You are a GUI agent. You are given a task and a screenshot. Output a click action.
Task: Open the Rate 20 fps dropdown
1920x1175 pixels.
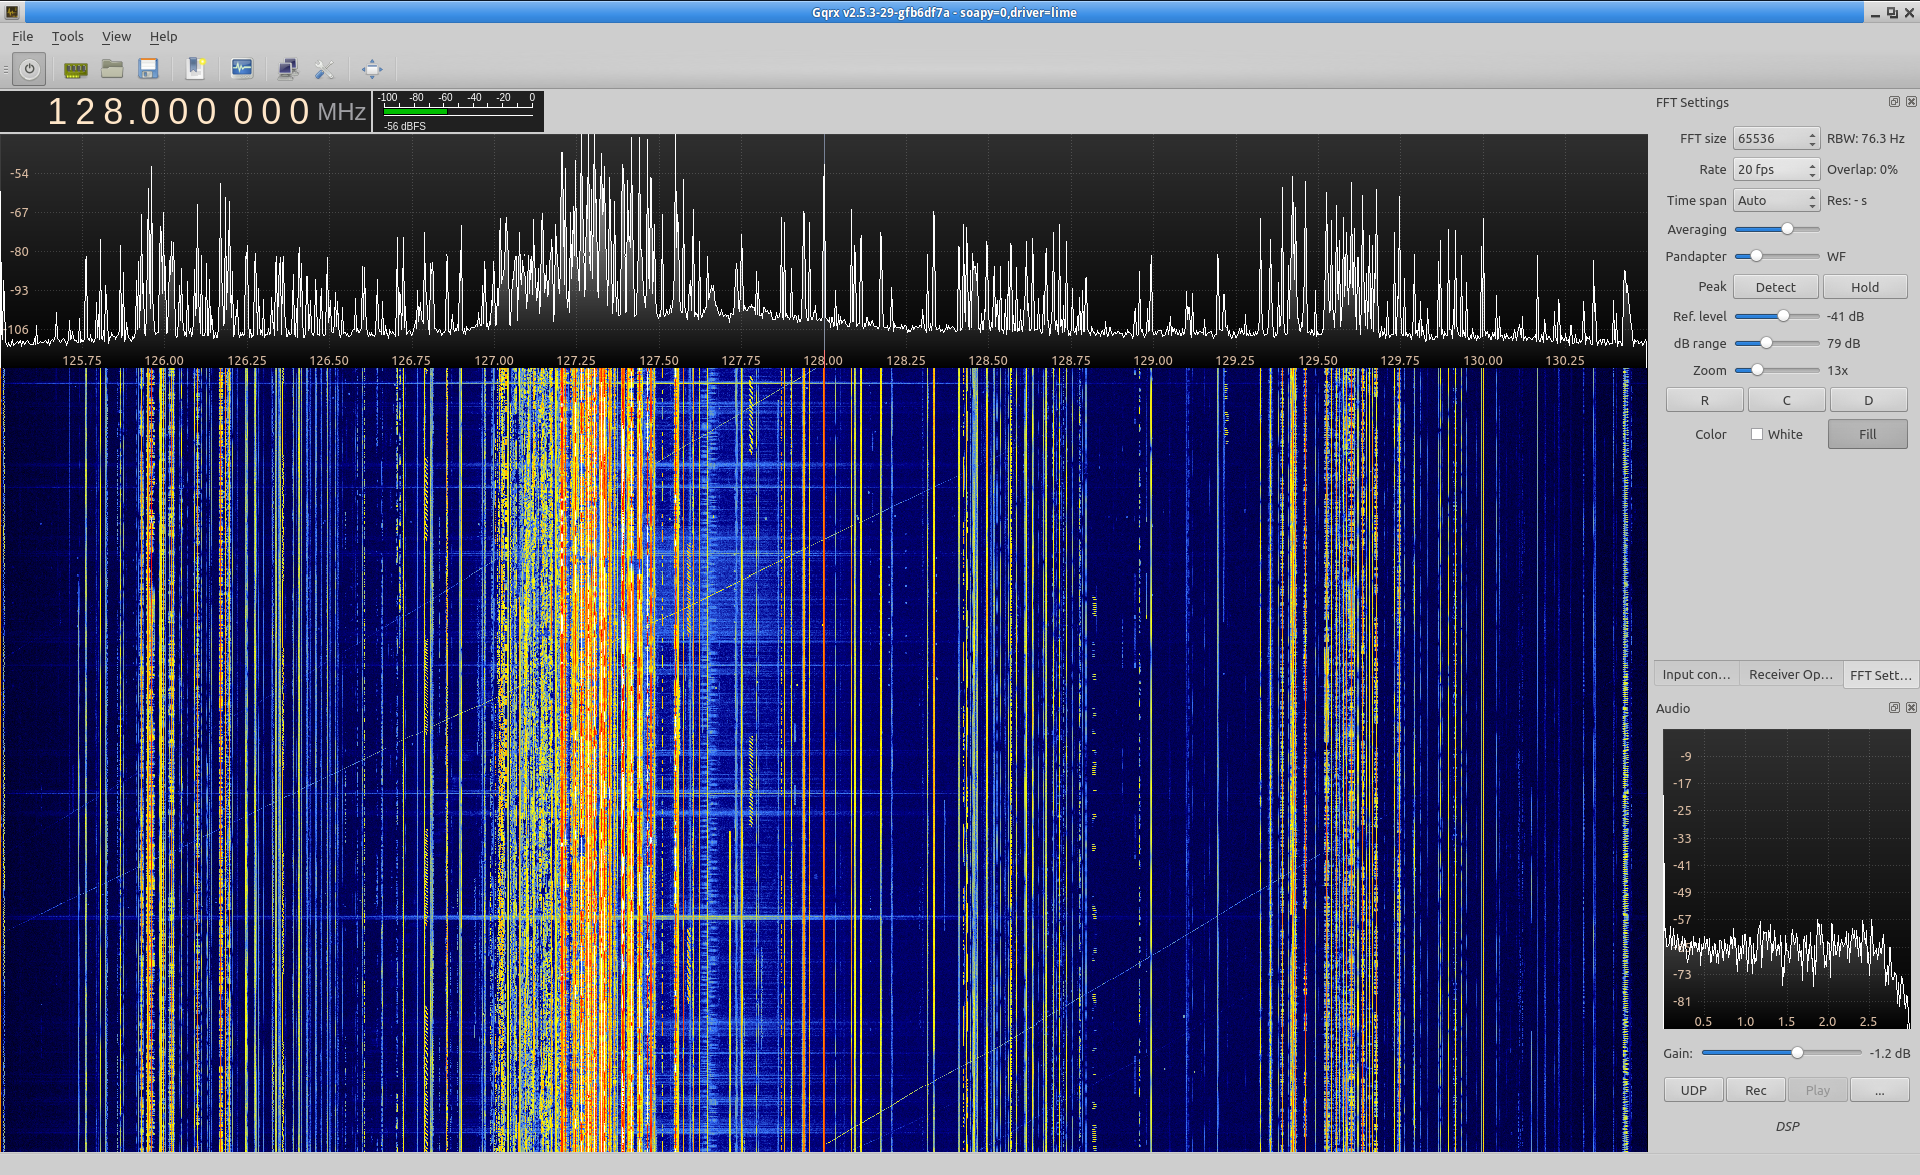1775,170
